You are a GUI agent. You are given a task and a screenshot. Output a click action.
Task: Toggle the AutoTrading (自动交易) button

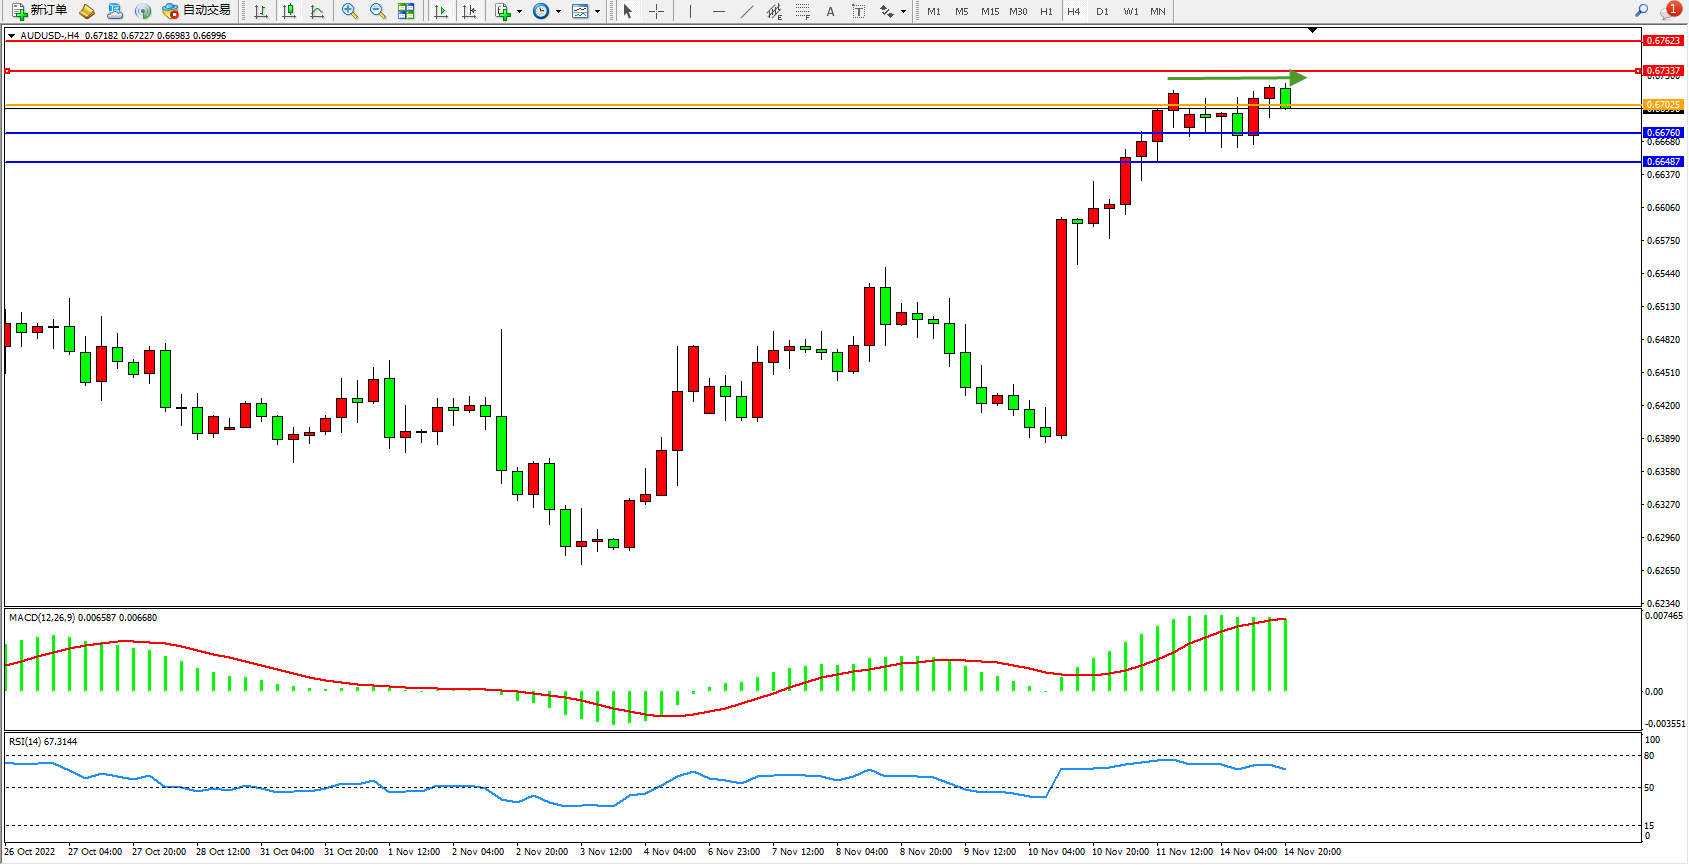point(197,11)
